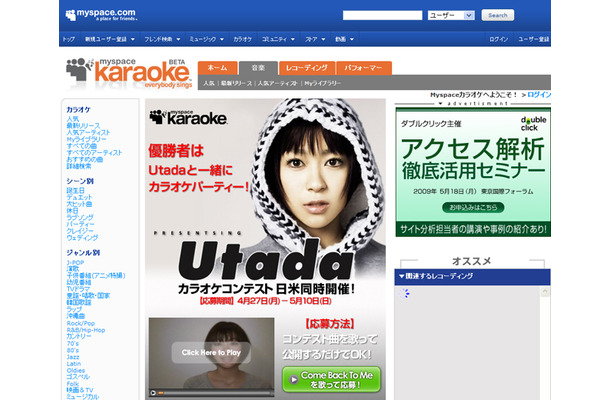
Task: Choose the カントリー genre link
Action: [79, 336]
